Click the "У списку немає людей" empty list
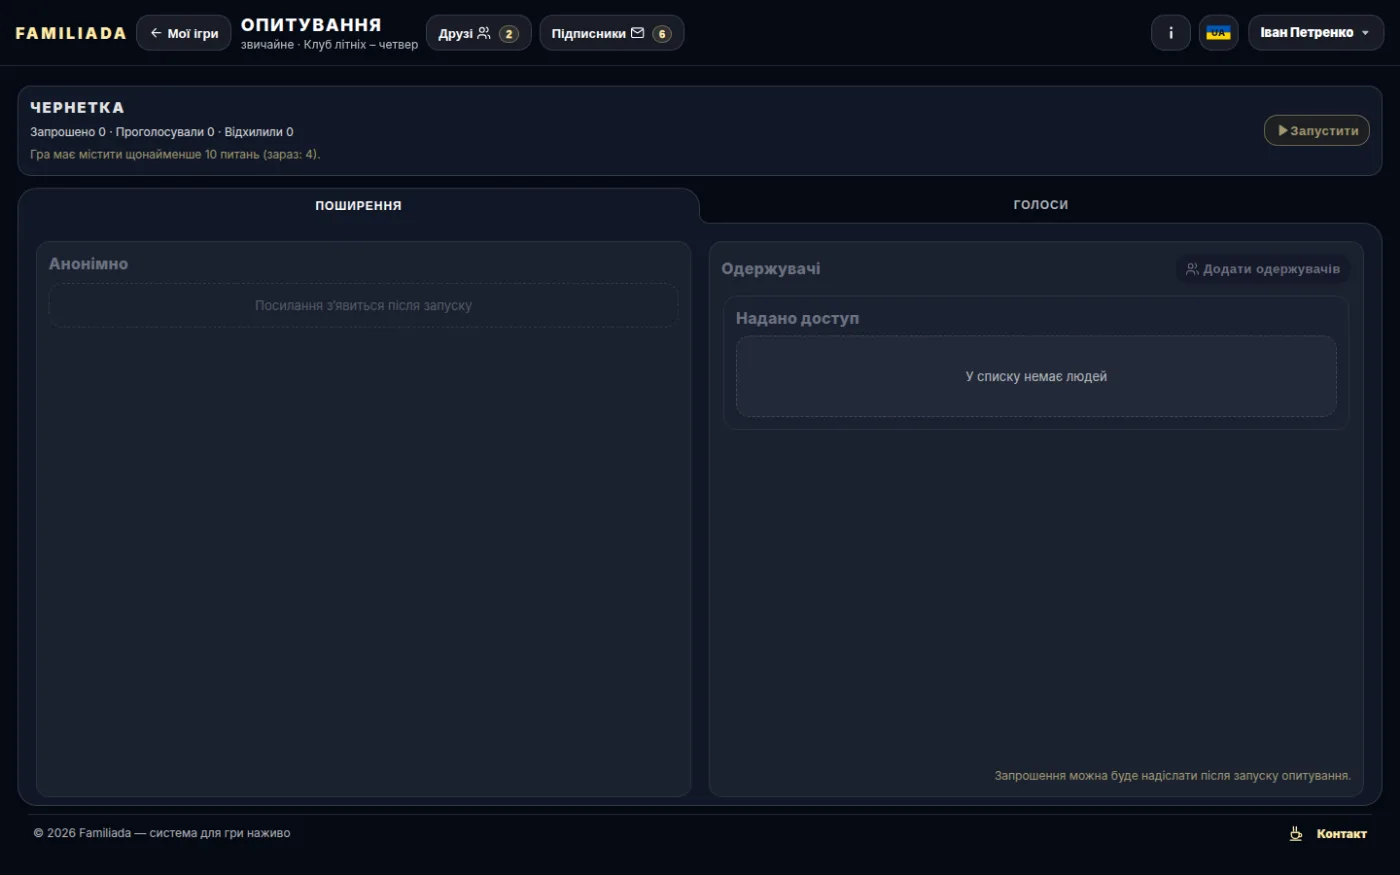The width and height of the screenshot is (1400, 875). point(1036,377)
